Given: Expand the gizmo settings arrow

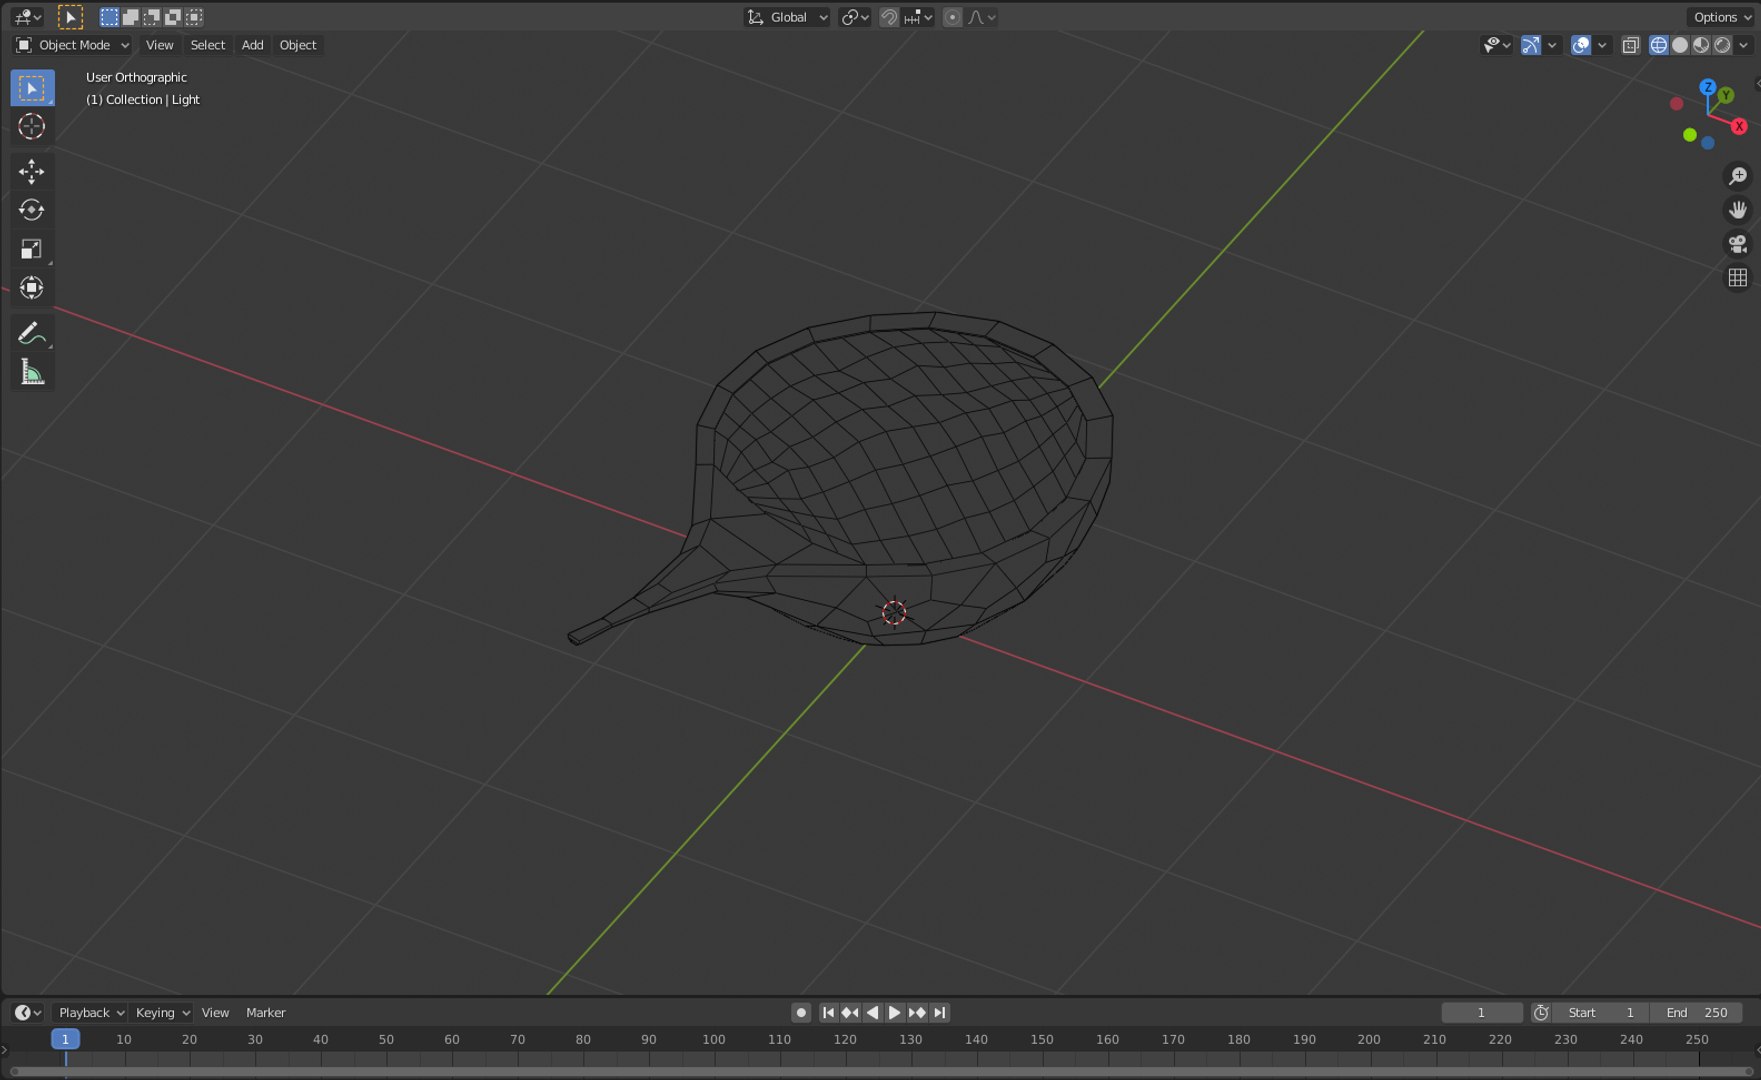Looking at the screenshot, I should (1552, 45).
